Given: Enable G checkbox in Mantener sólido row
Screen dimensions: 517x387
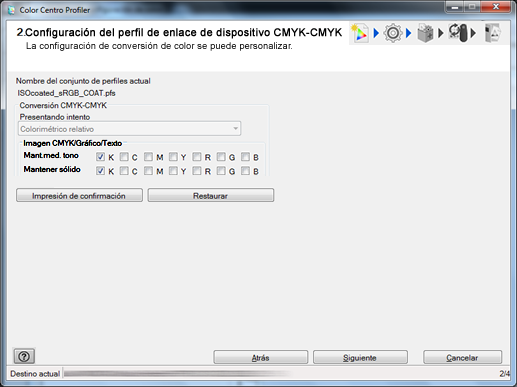Looking at the screenshot, I should [221, 171].
